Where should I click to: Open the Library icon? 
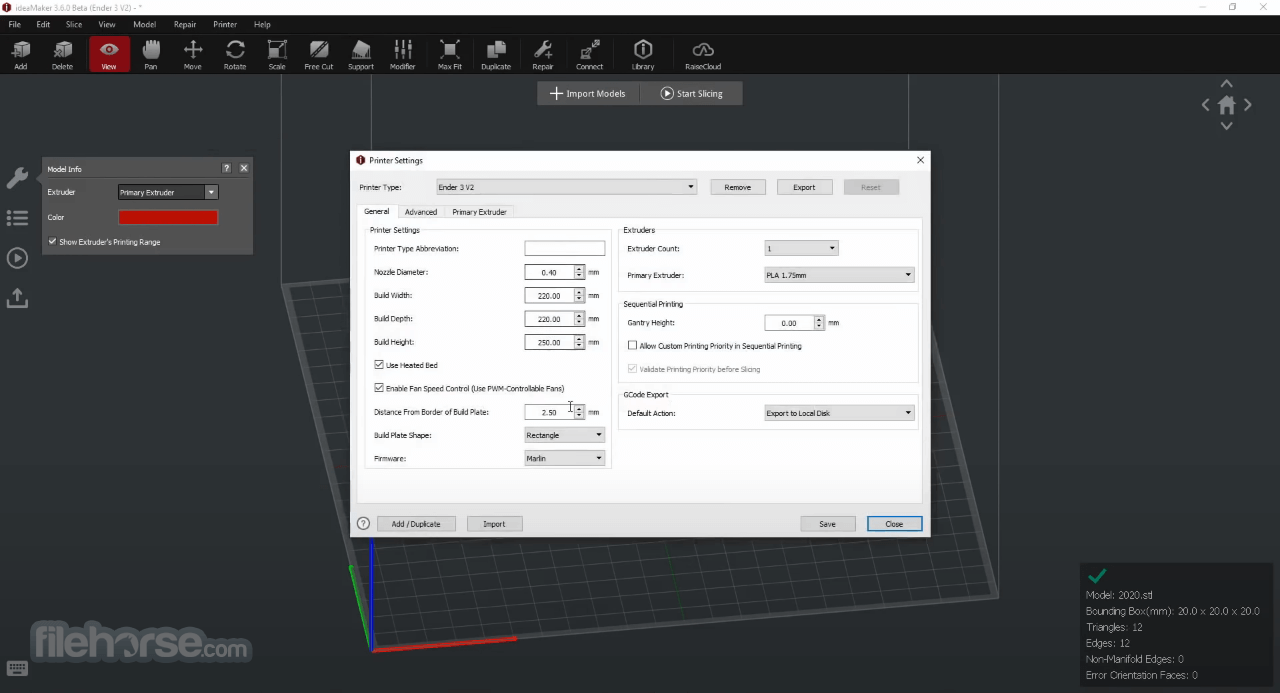point(643,54)
